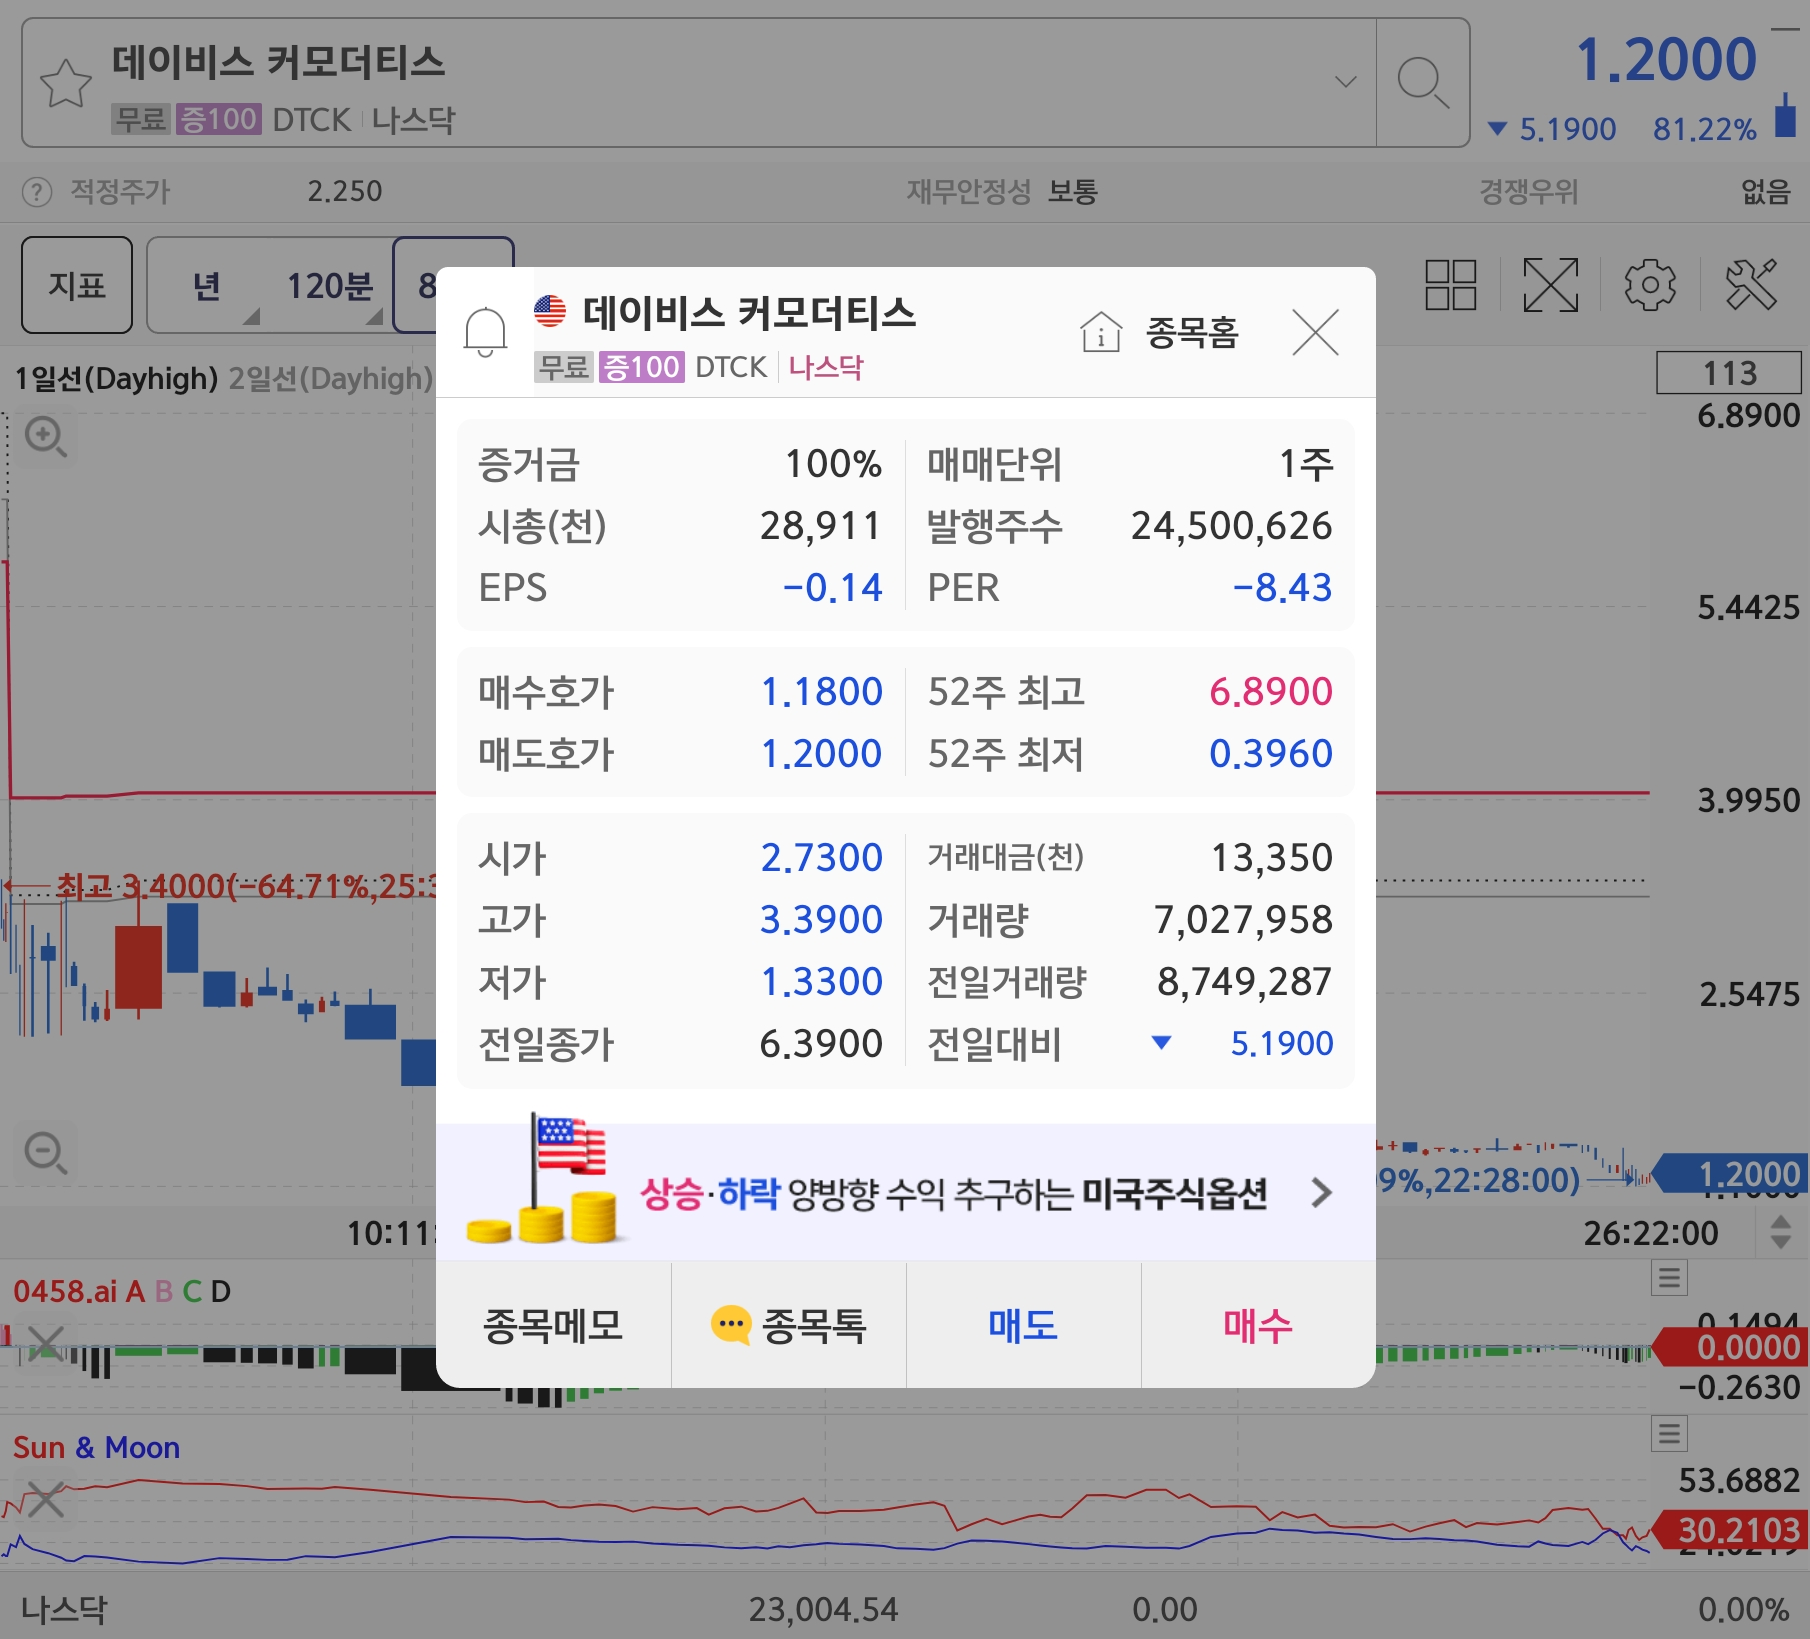This screenshot has width=1810, height=1639.
Task: Zoom in on the chart
Action: 45,437
